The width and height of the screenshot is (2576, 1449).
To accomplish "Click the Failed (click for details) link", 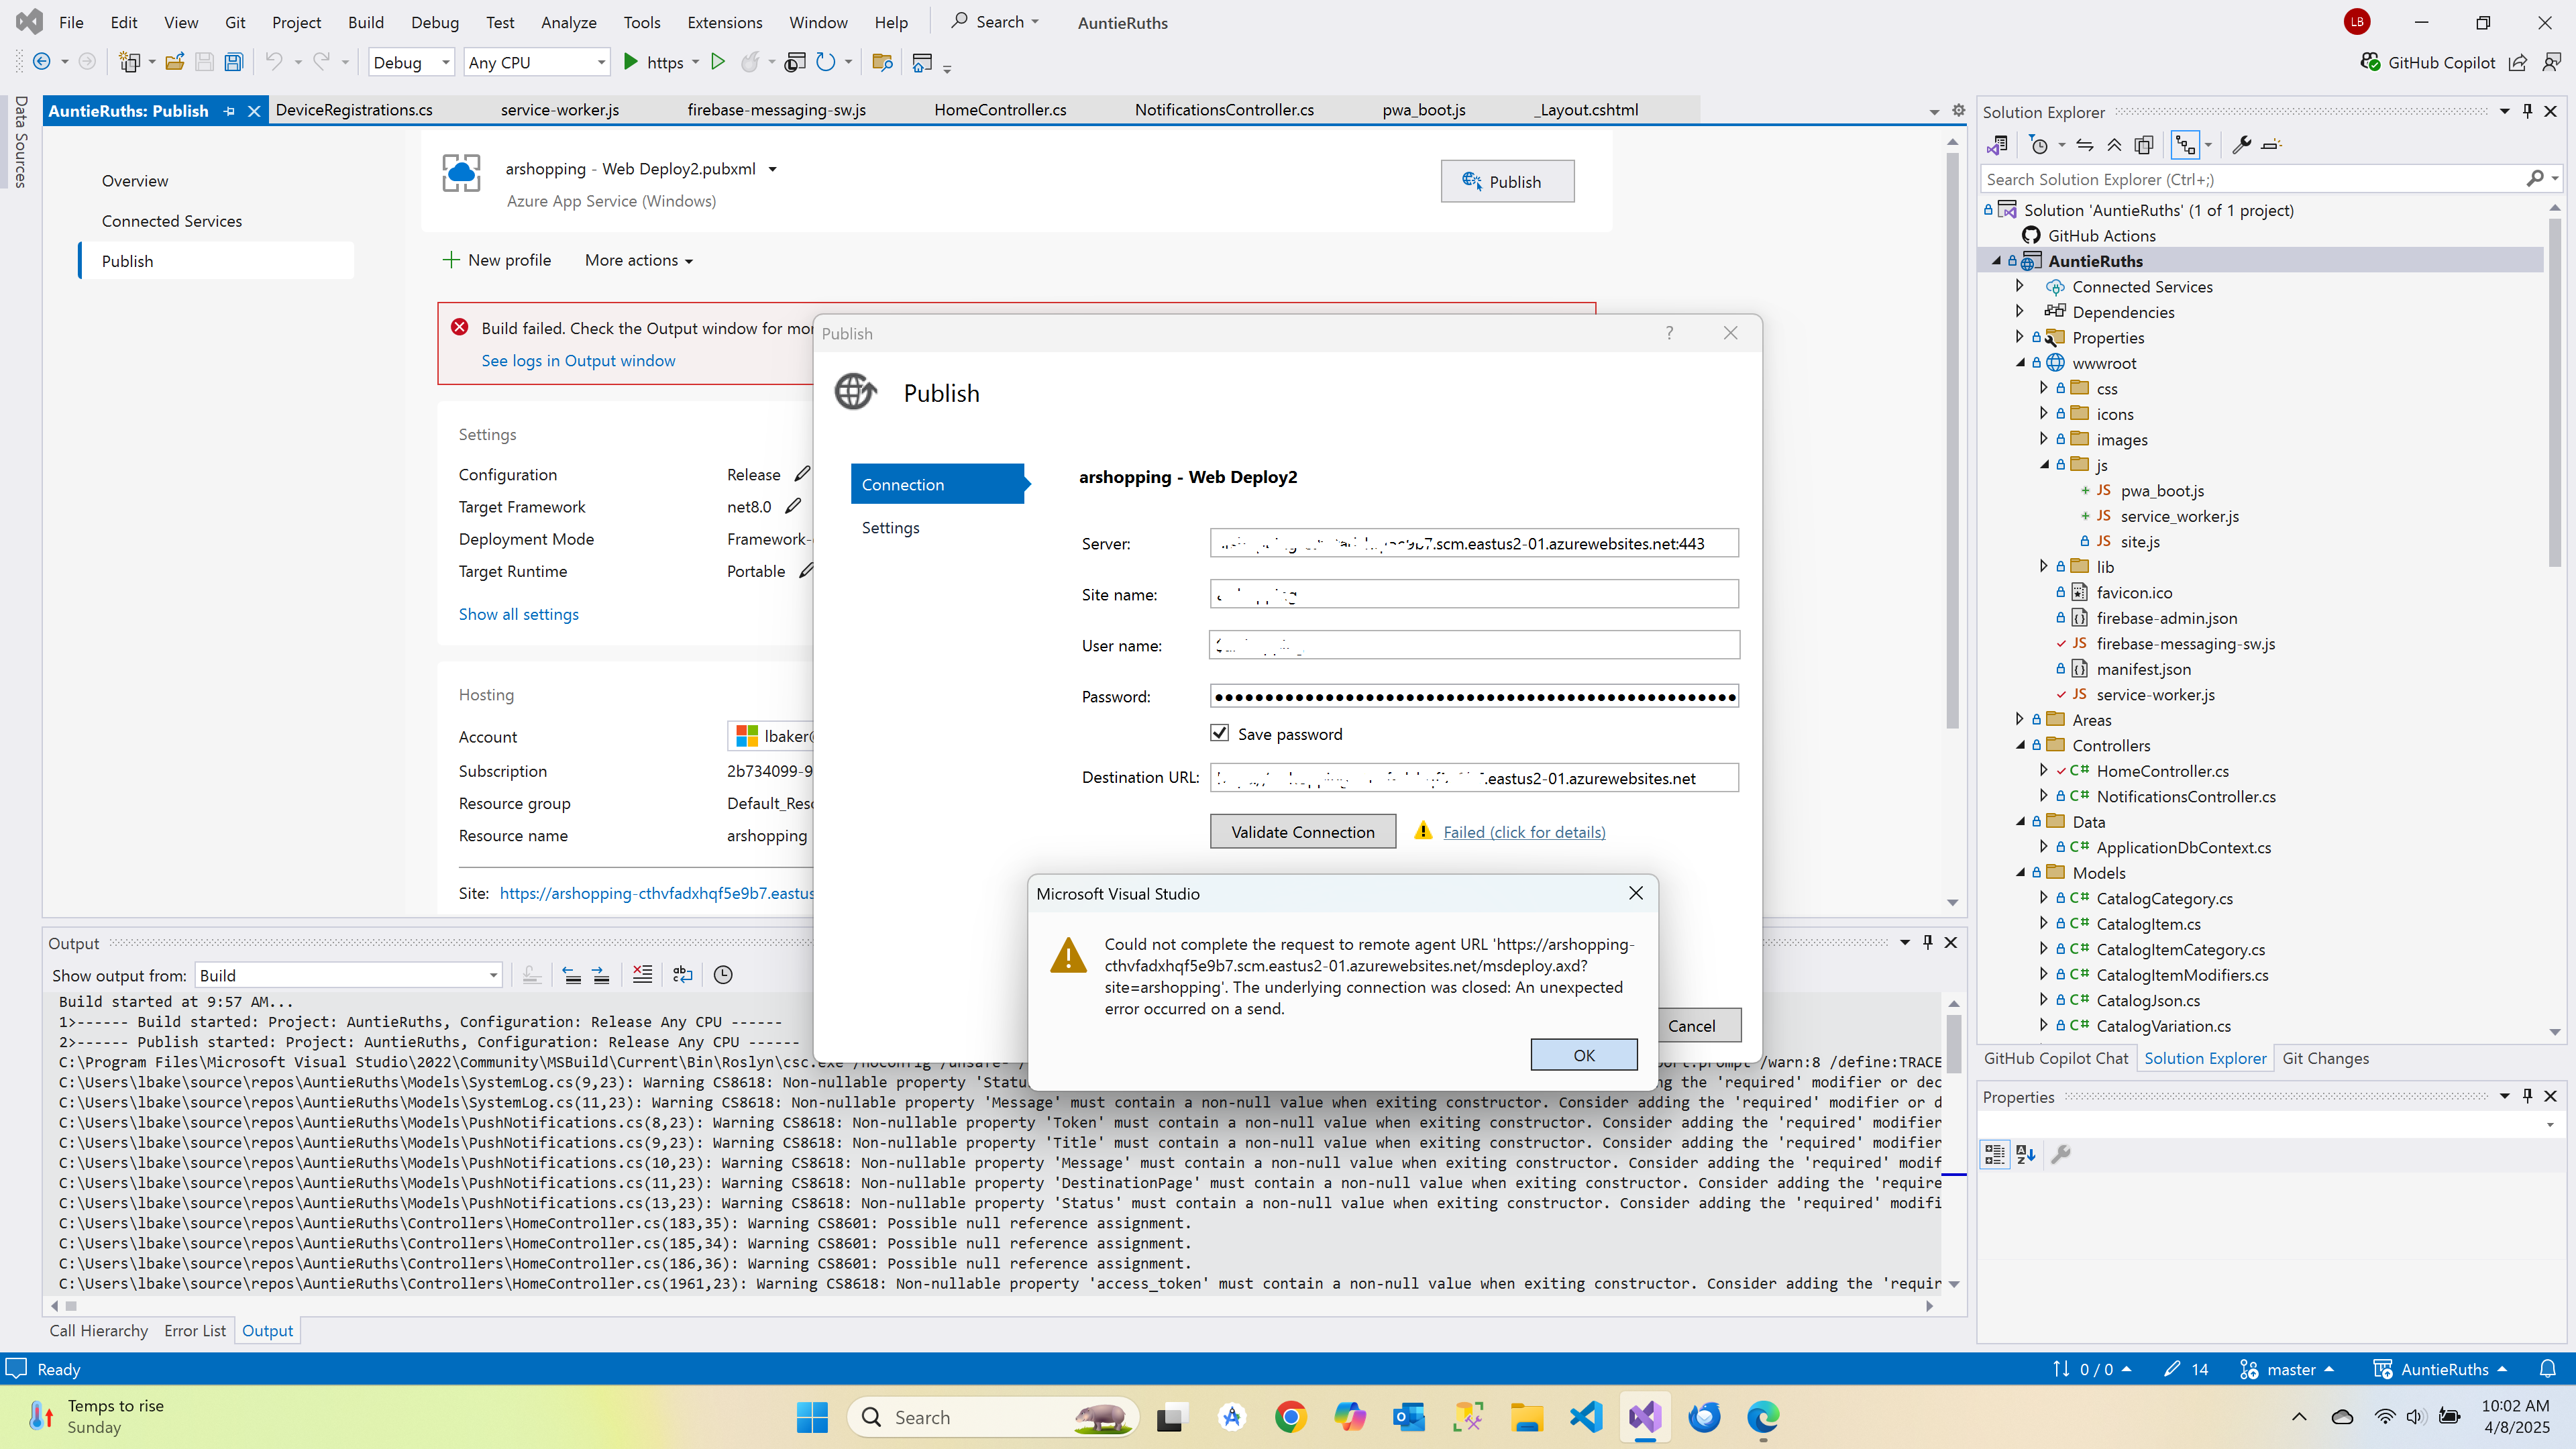I will click(x=1524, y=831).
